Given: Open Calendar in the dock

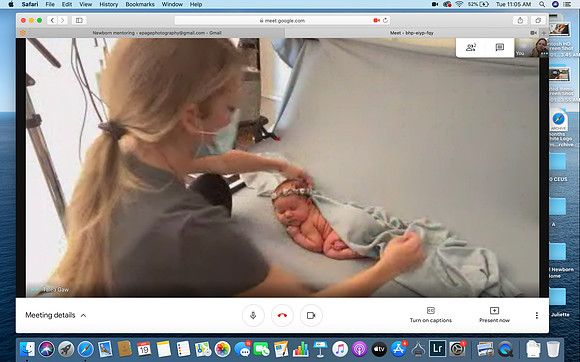Looking at the screenshot, I should point(144,349).
